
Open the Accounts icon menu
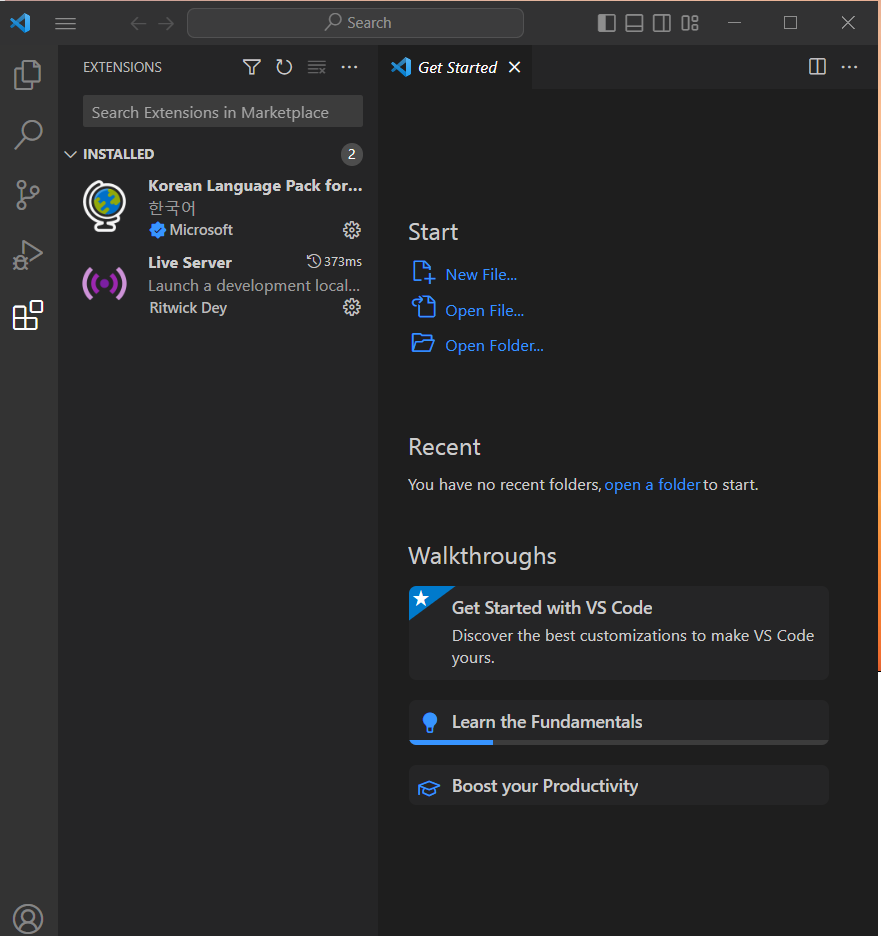click(27, 919)
